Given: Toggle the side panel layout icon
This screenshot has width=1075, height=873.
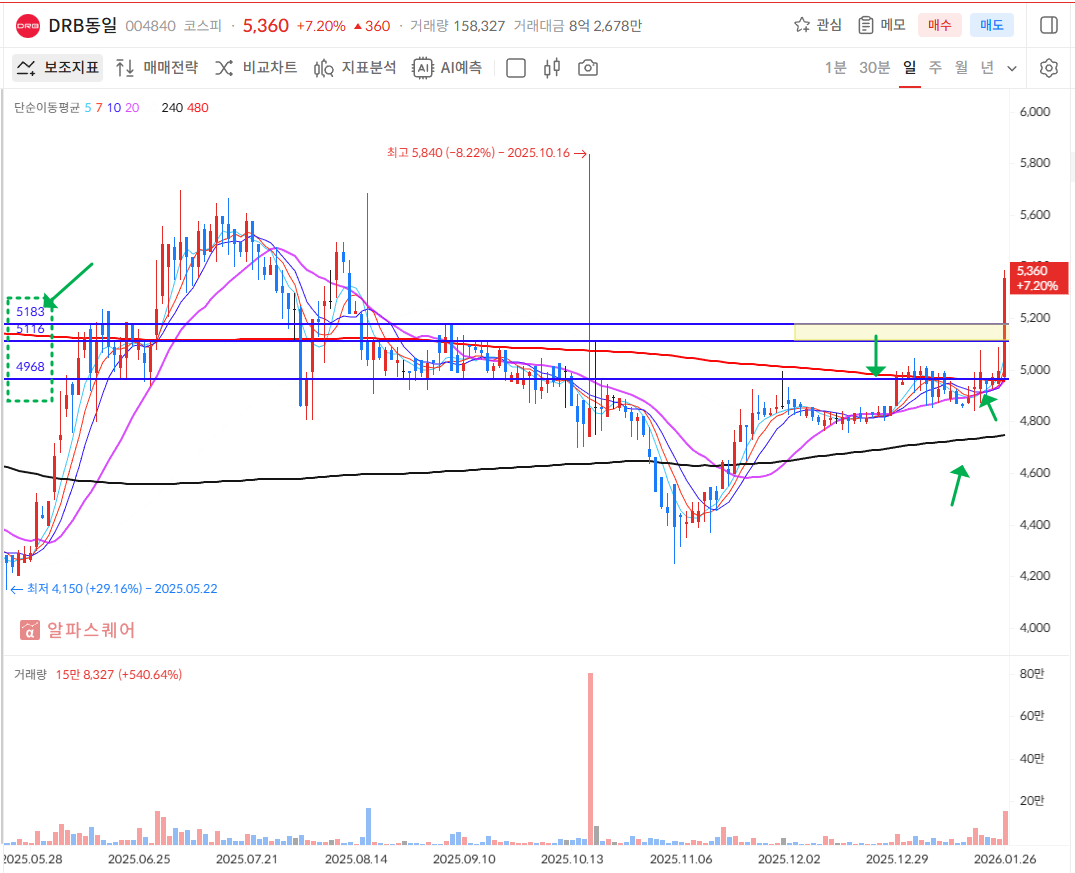Looking at the screenshot, I should [1048, 25].
